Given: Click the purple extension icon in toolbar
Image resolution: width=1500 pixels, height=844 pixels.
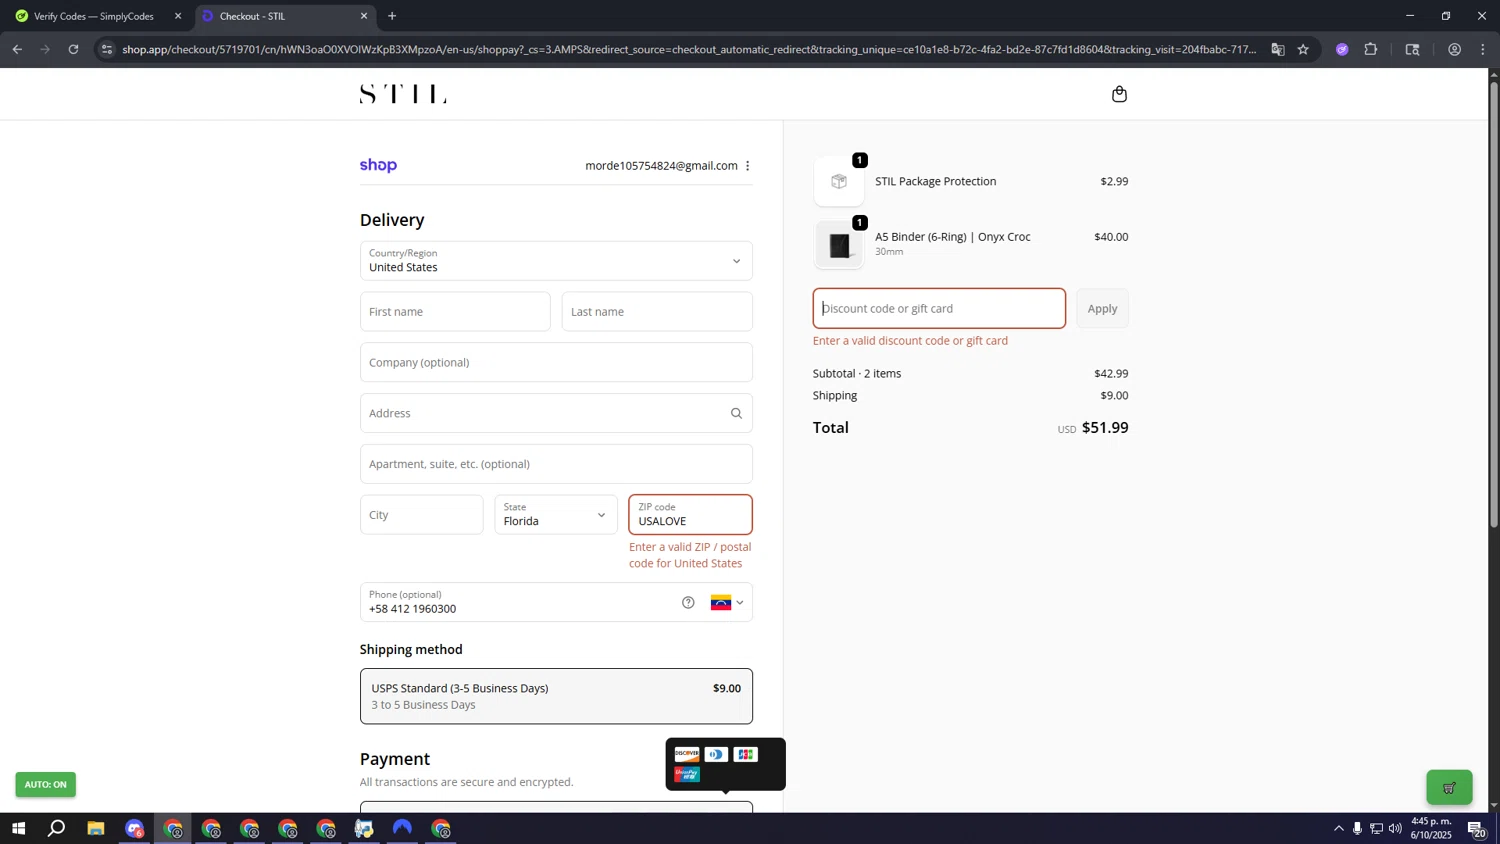Looking at the screenshot, I should click(1342, 49).
